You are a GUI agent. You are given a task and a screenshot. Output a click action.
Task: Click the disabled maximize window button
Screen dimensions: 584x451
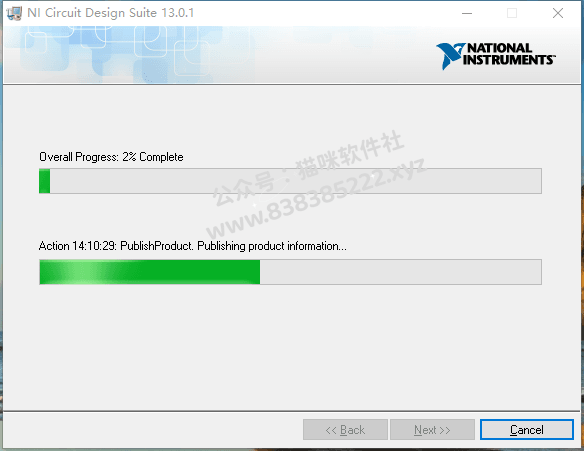pyautogui.click(x=512, y=13)
